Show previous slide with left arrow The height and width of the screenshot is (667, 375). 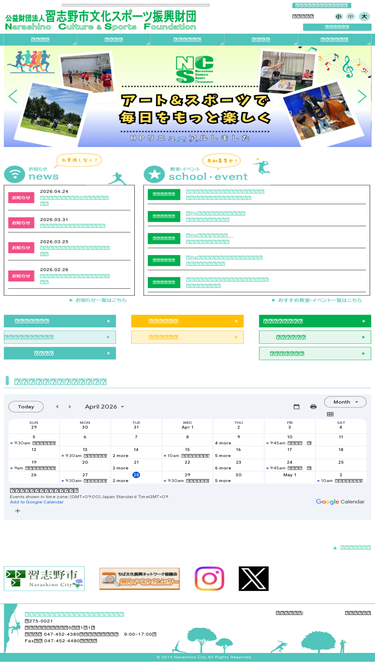(13, 97)
